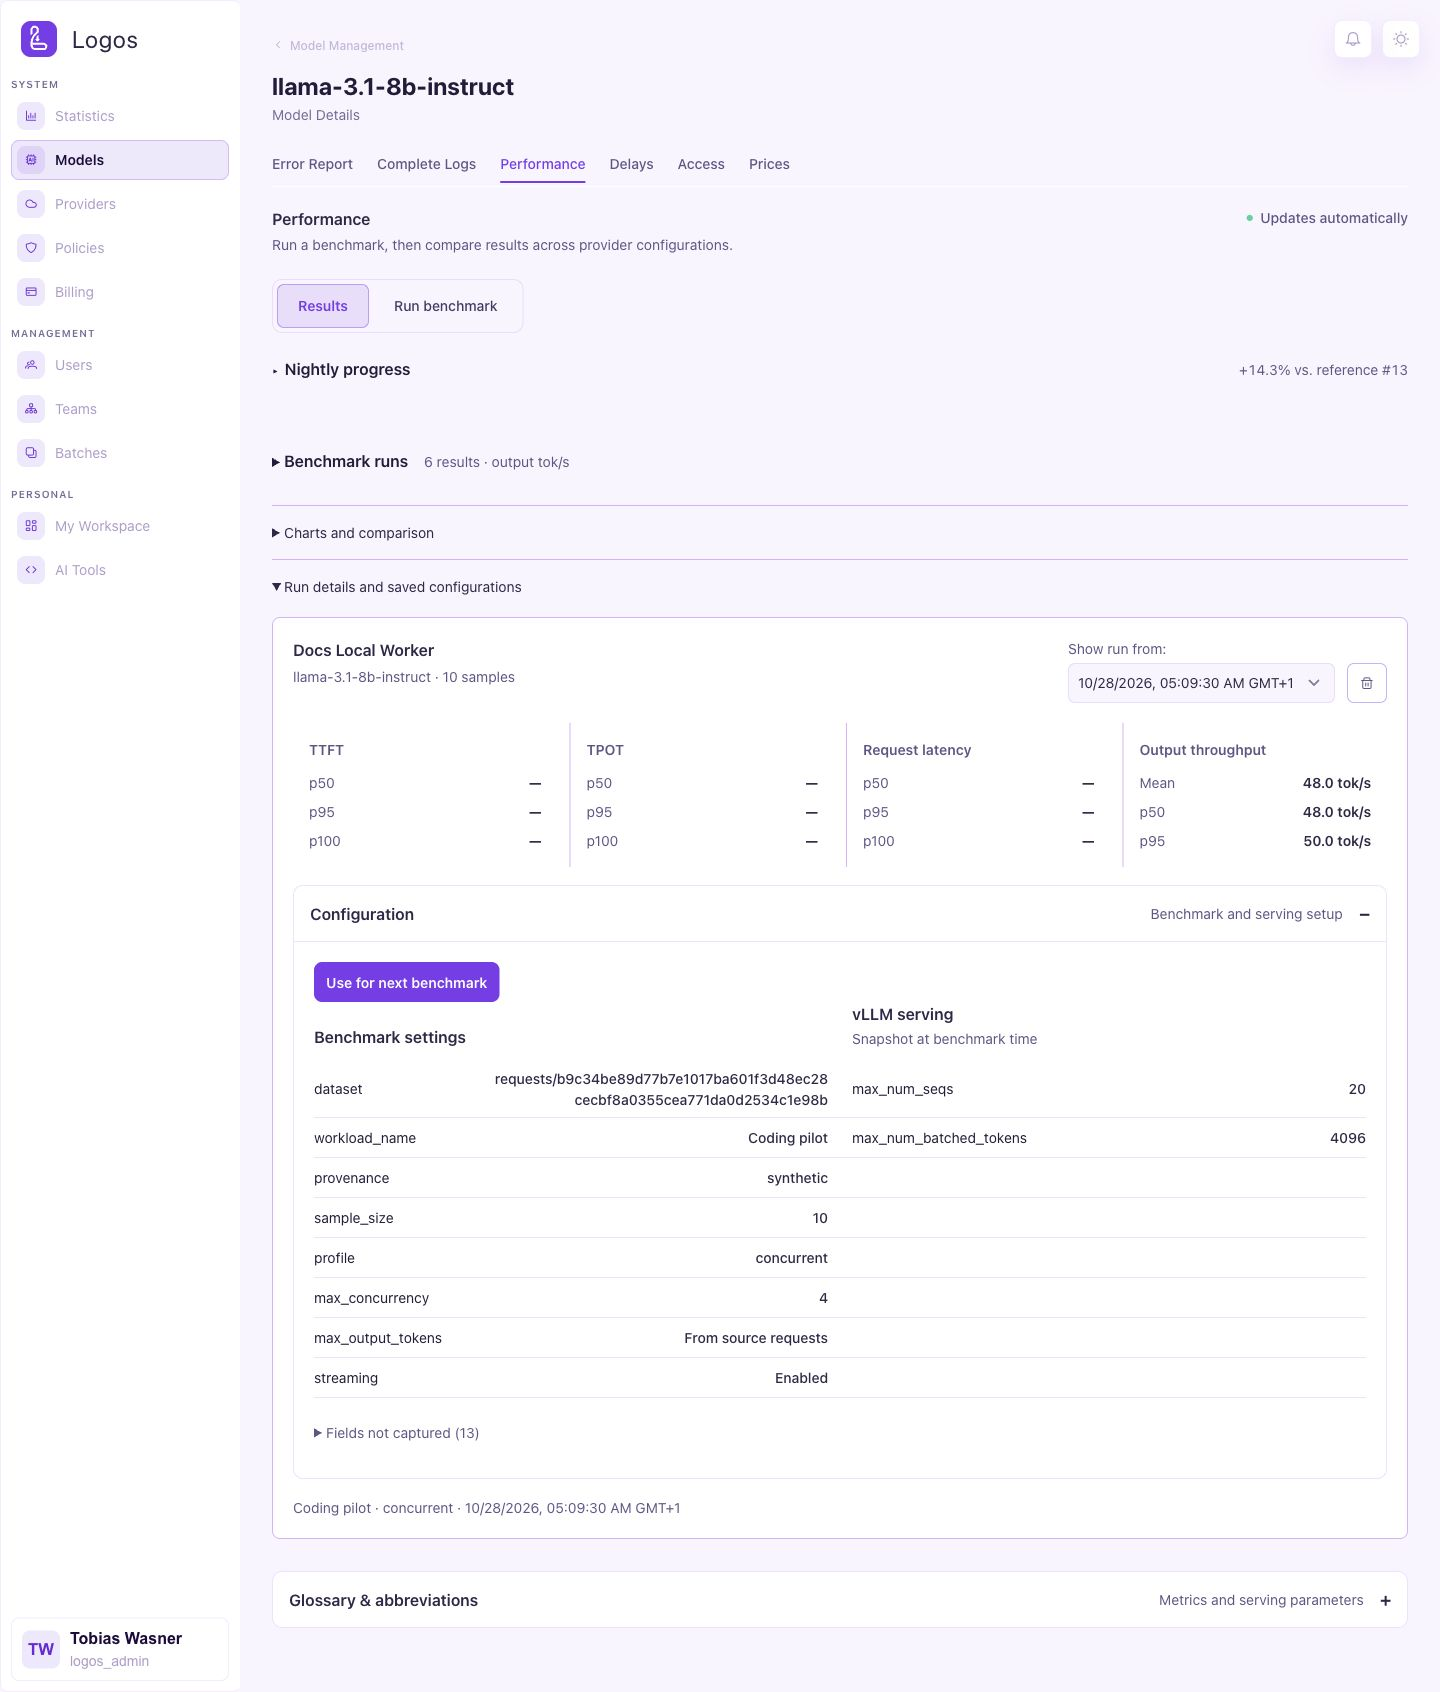This screenshot has height=1692, width=1440.
Task: Collapse Run details and saved configurations
Action: click(x=397, y=587)
